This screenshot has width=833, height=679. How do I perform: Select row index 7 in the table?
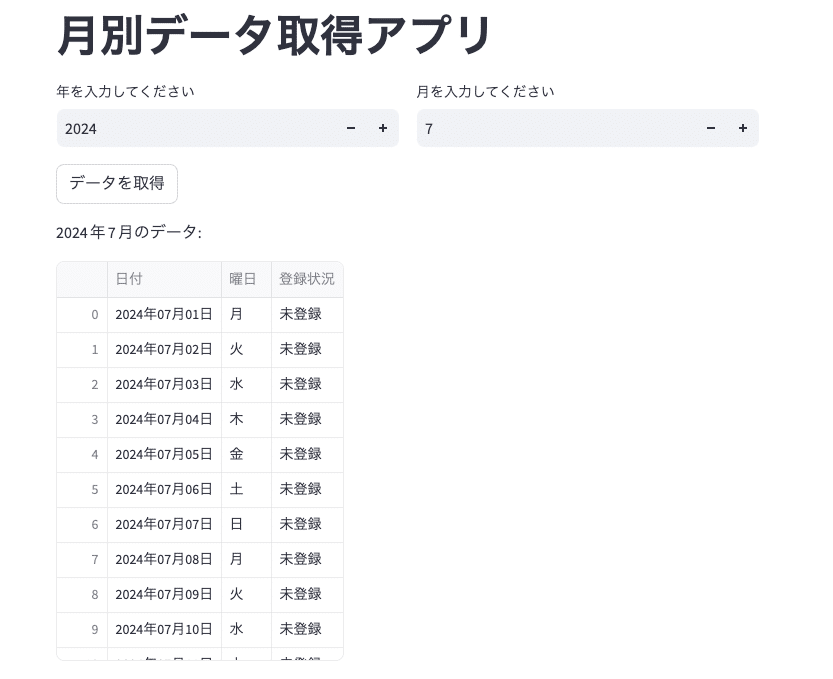click(x=82, y=560)
